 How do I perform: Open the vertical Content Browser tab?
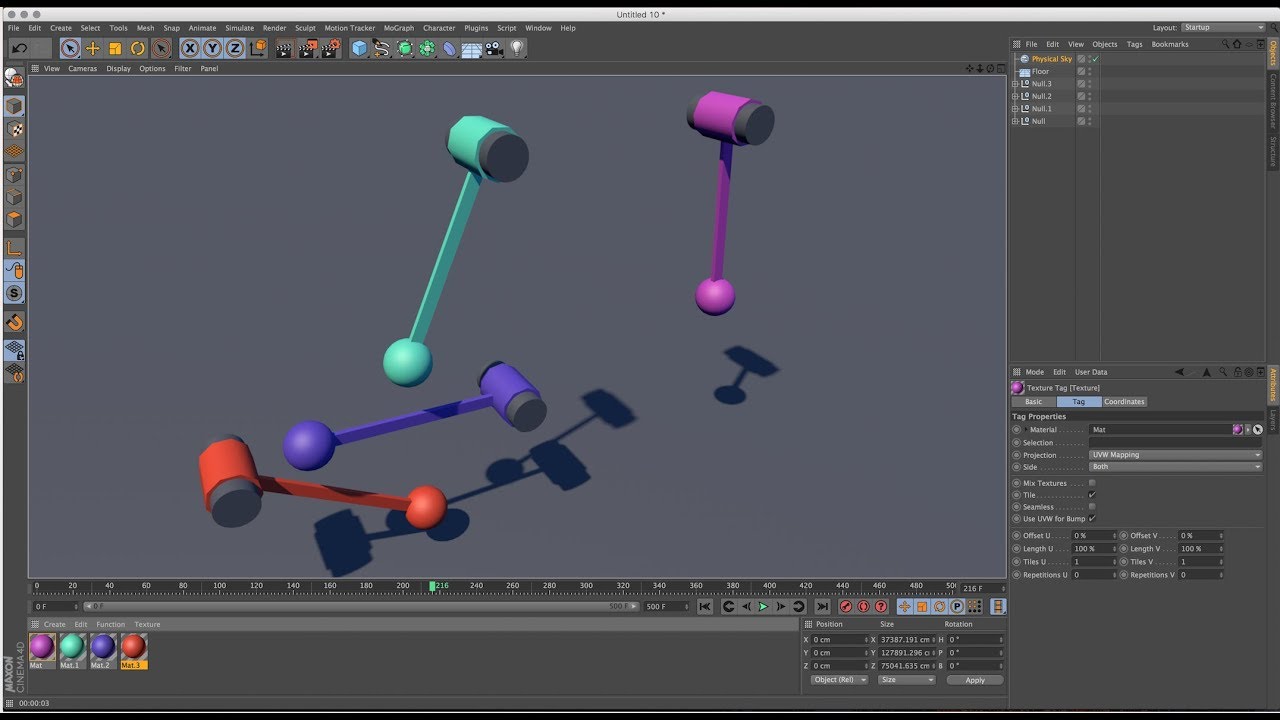1274,100
